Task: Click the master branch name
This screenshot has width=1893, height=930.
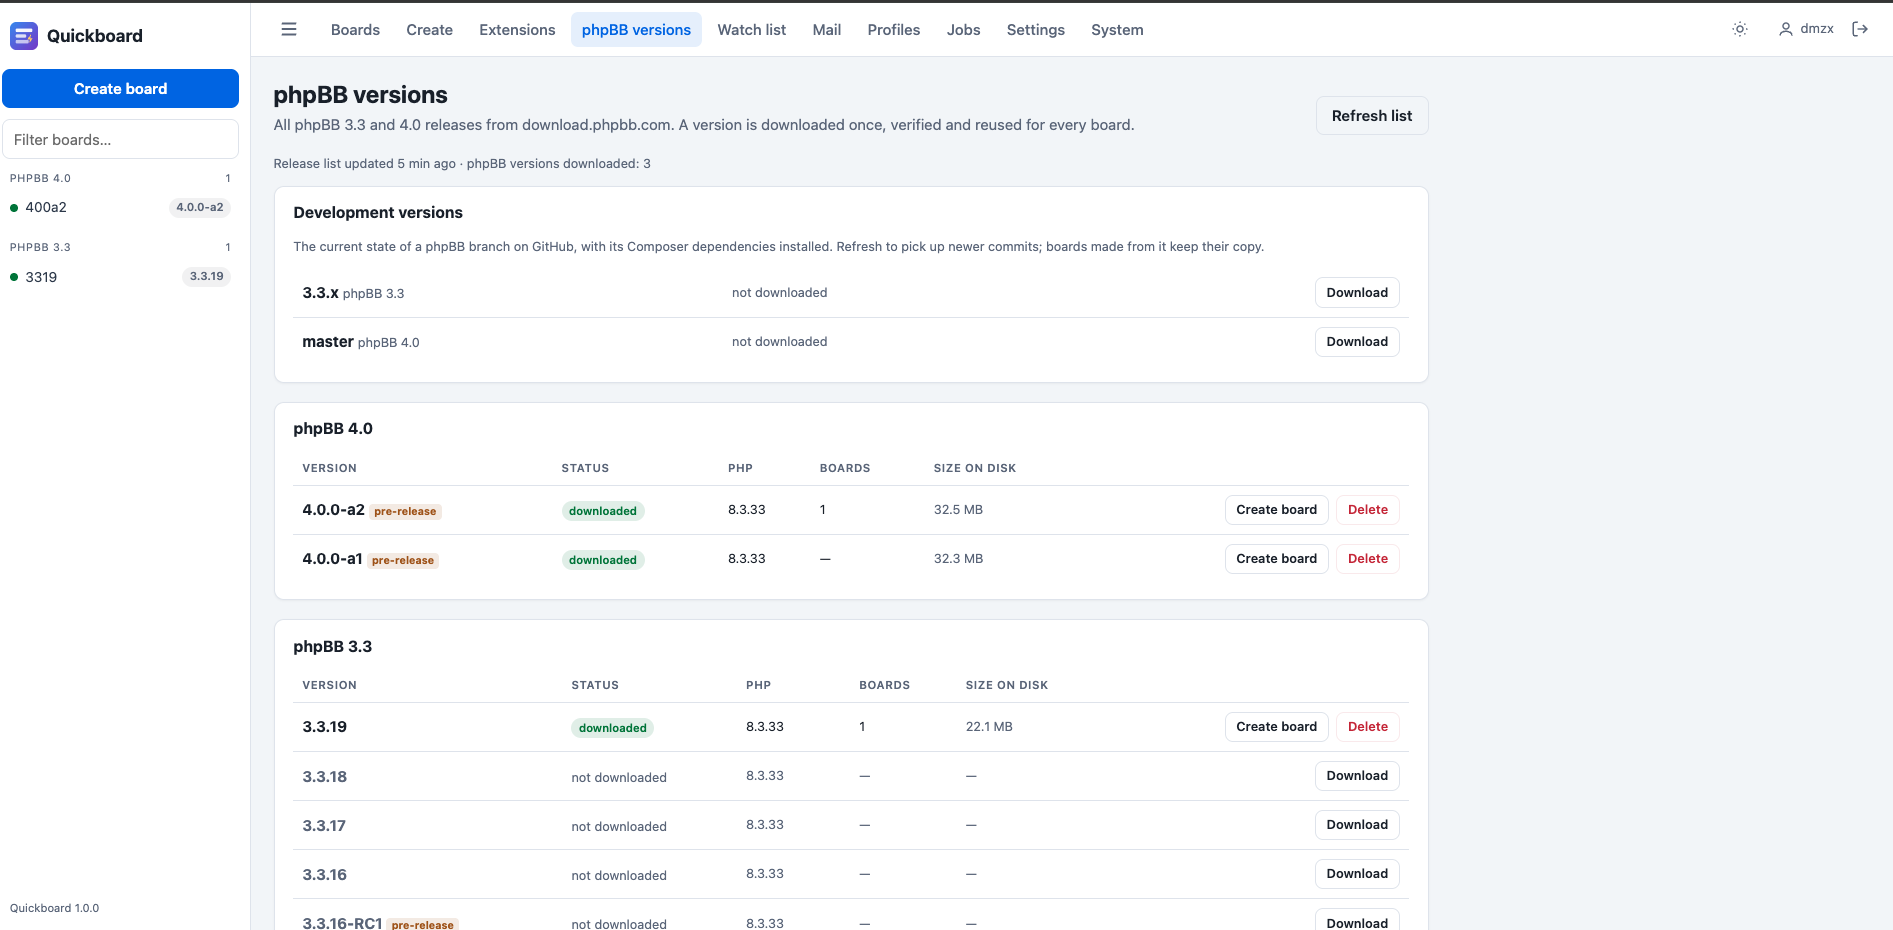Action: click(x=328, y=342)
